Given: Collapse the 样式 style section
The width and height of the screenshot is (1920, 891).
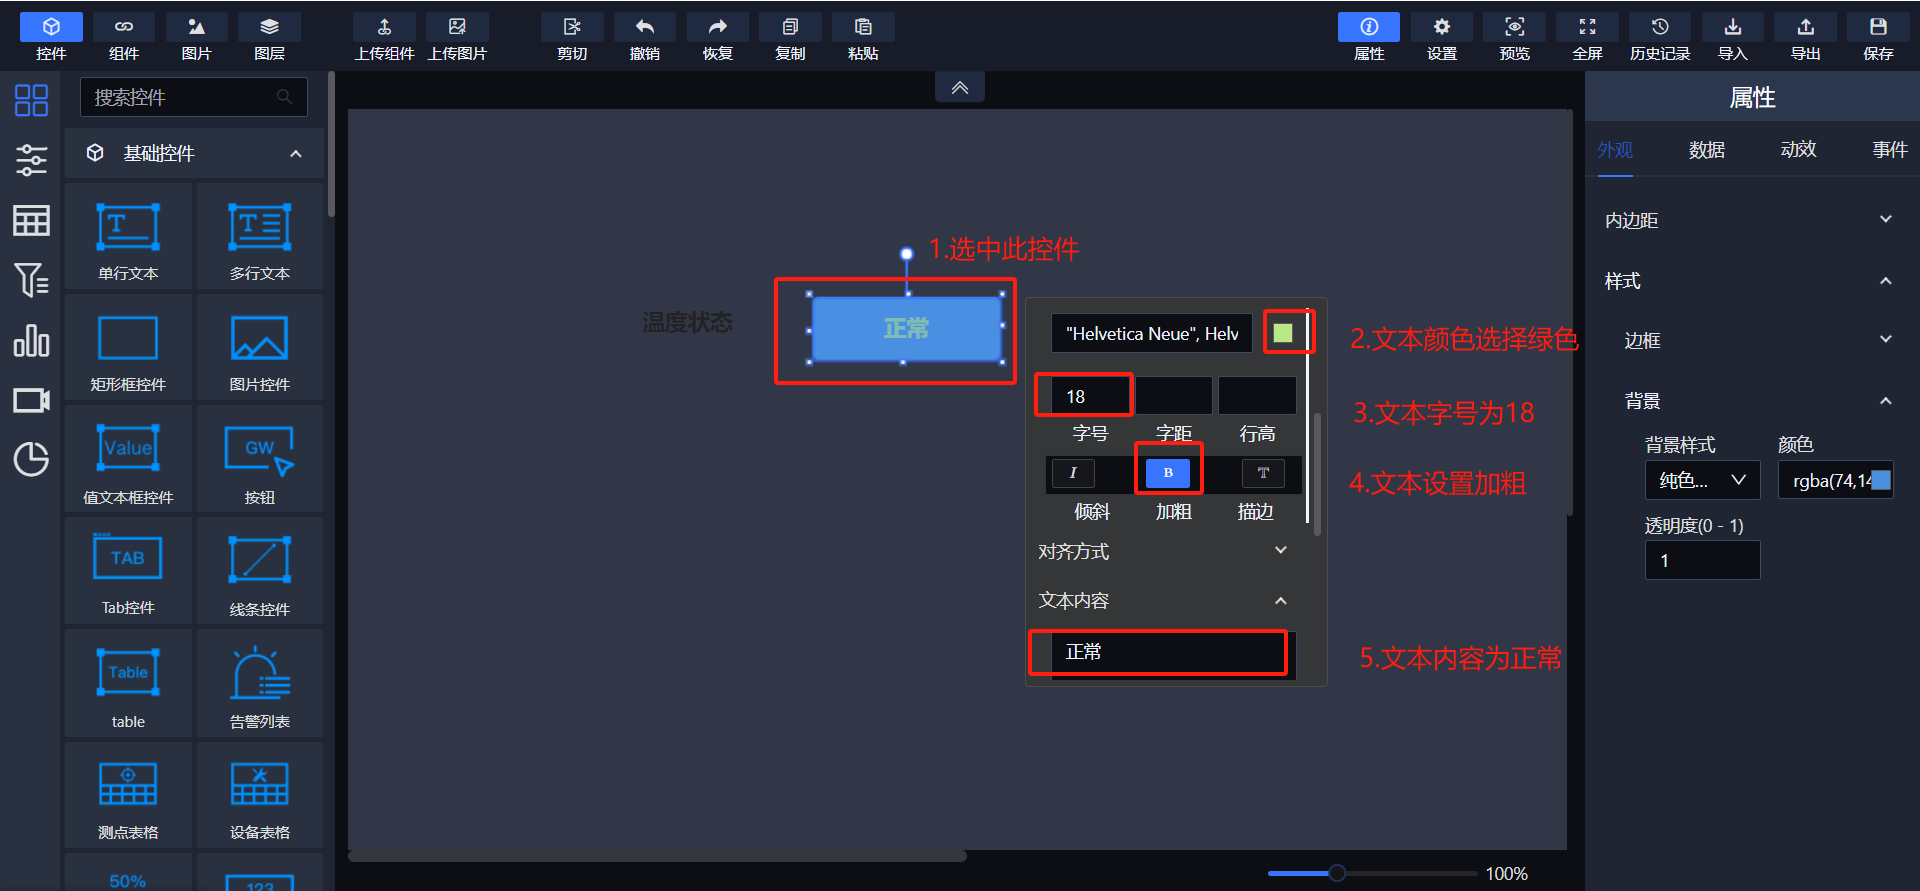Looking at the screenshot, I should (x=1886, y=281).
